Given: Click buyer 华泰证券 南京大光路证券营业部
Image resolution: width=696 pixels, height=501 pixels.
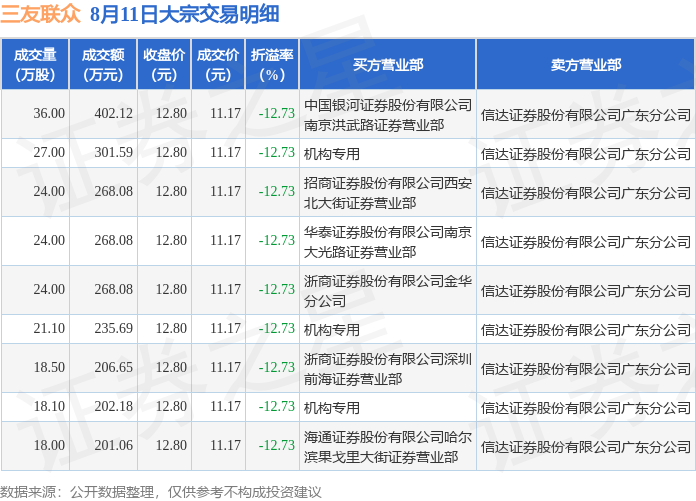Looking at the screenshot, I should pyautogui.click(x=388, y=242).
